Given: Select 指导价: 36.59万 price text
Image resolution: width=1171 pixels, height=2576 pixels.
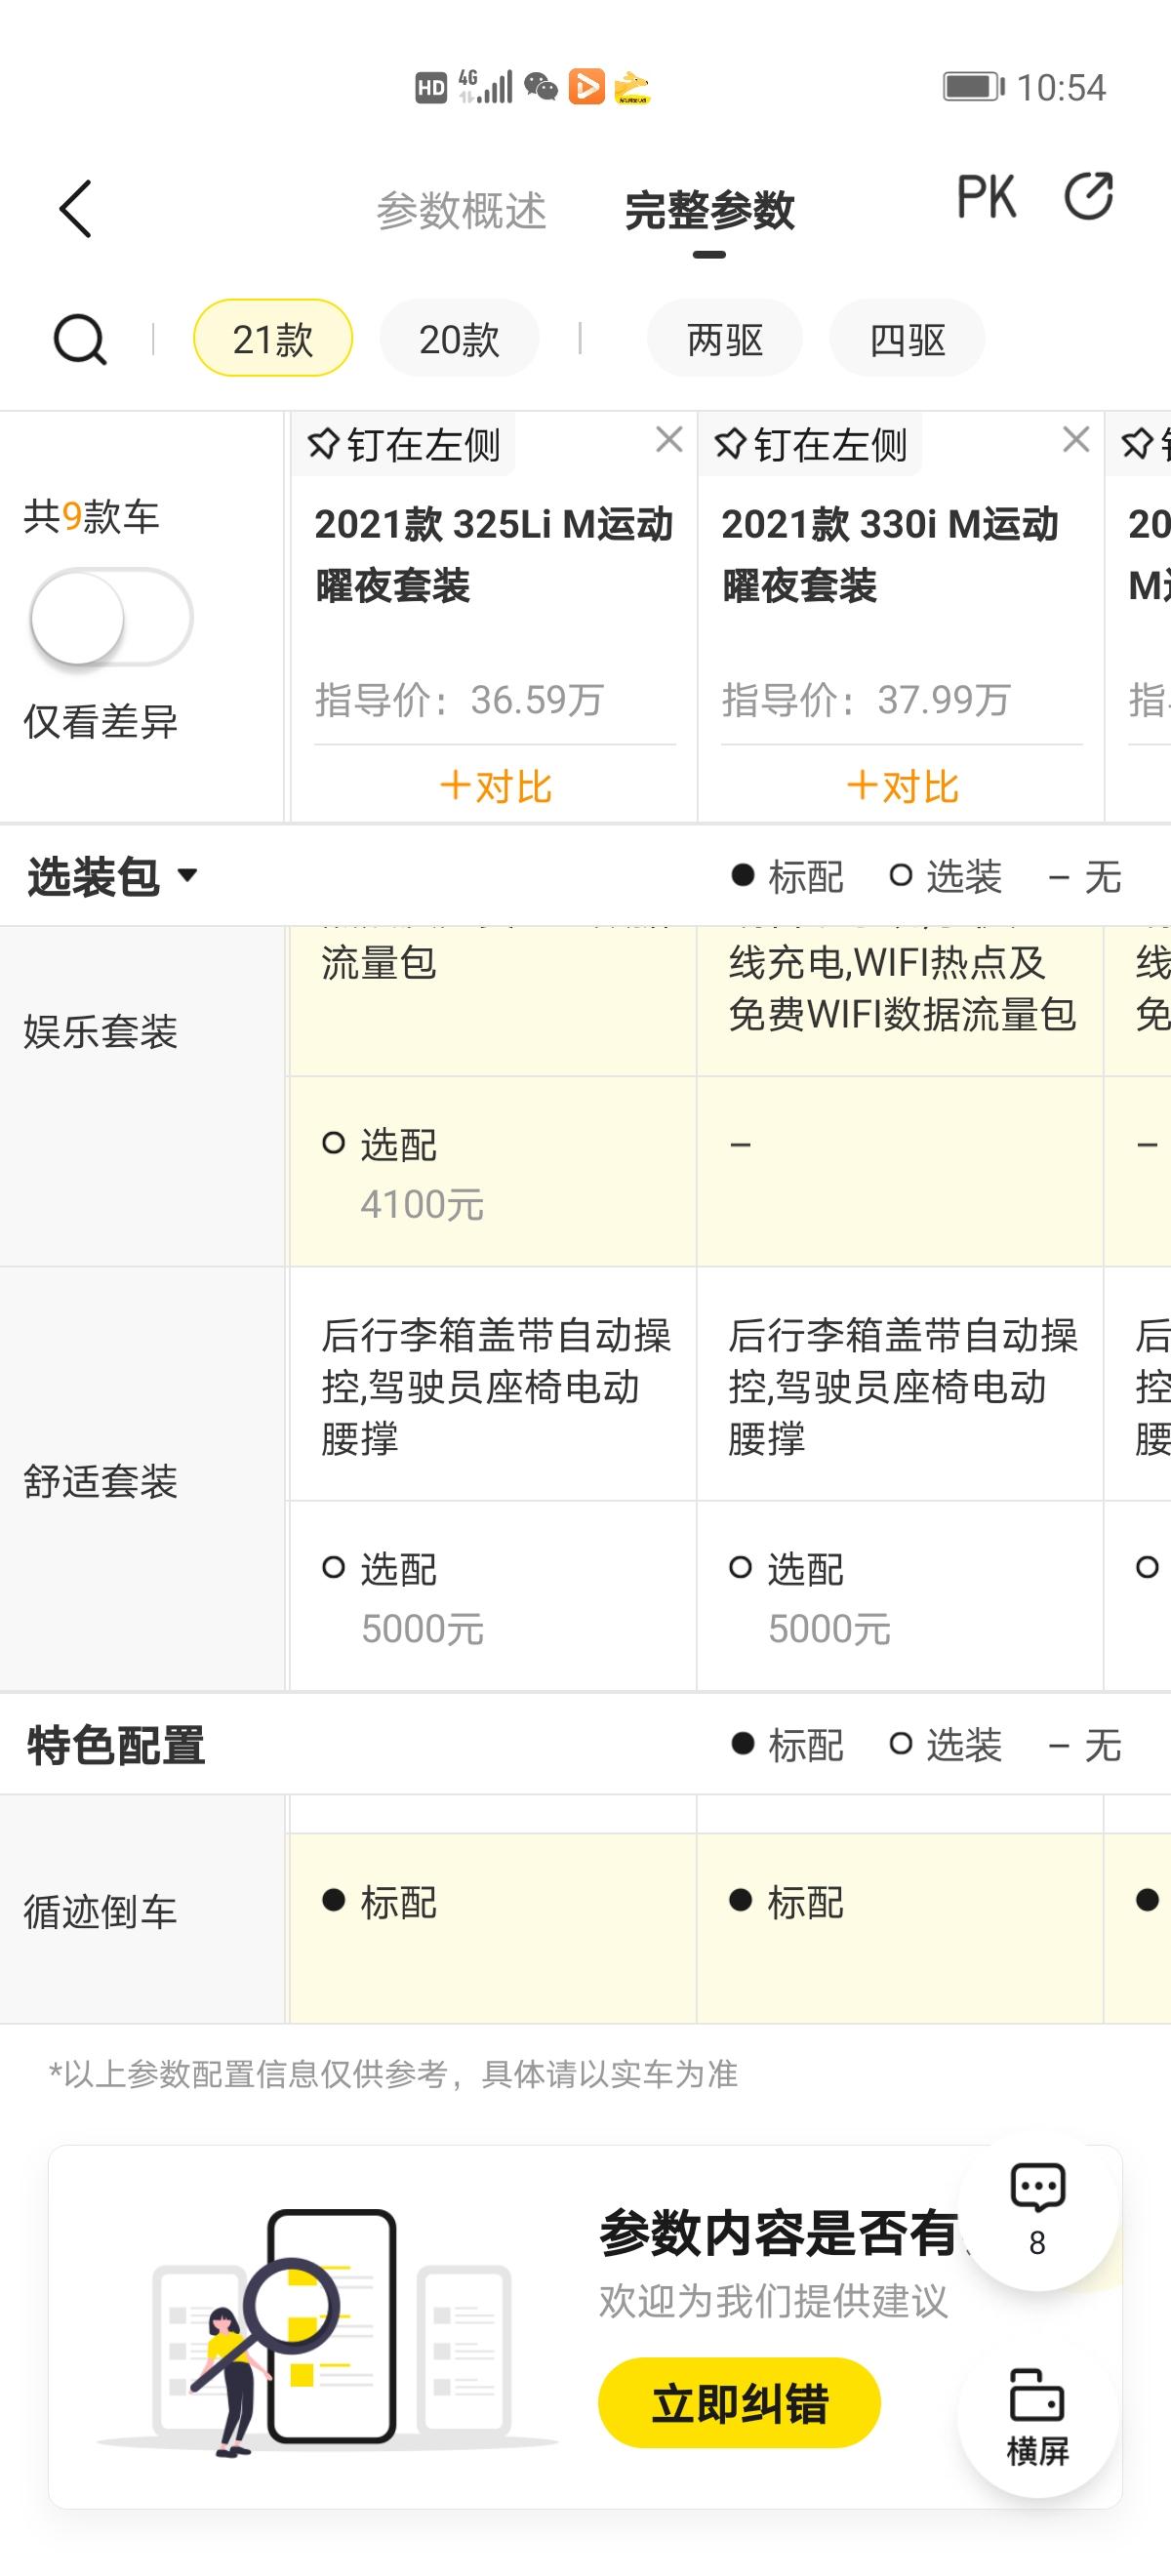Looking at the screenshot, I should pos(459,700).
